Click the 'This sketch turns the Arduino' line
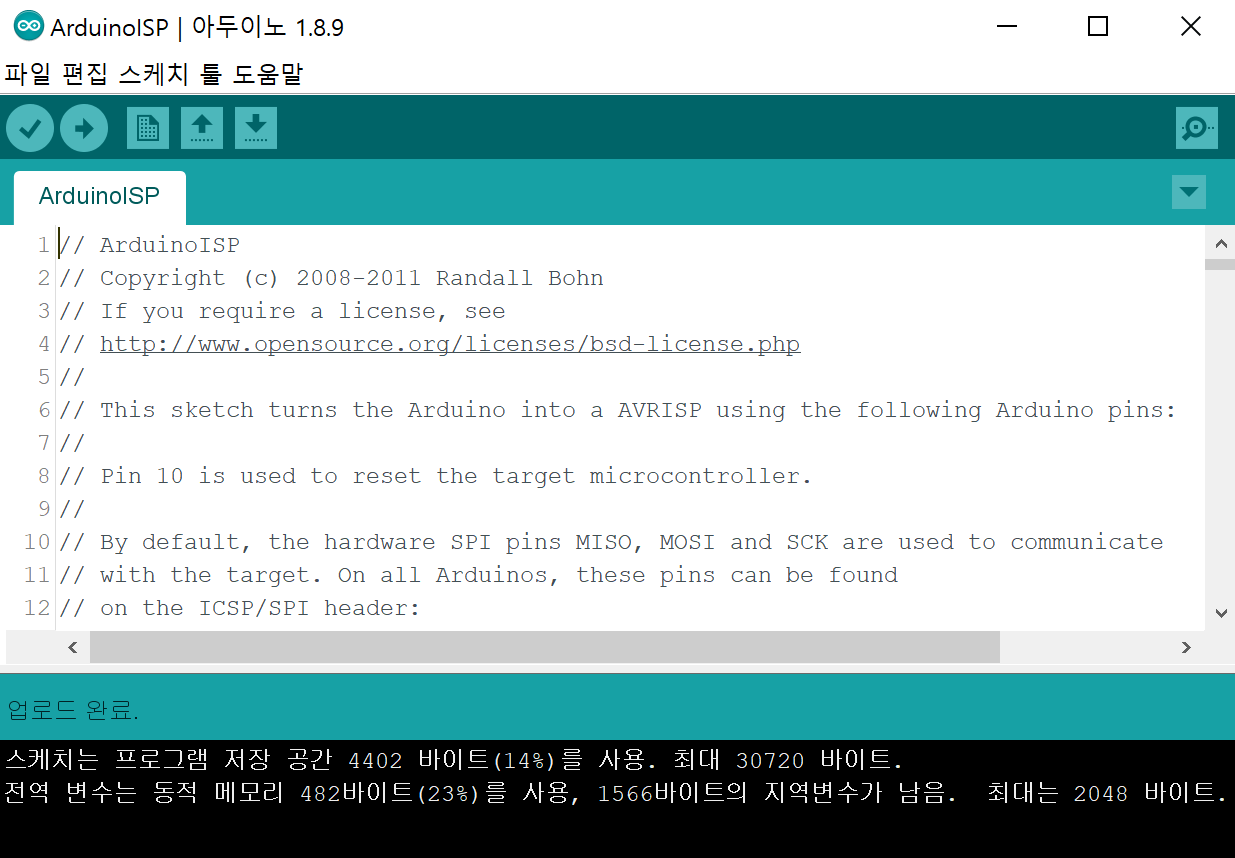Image resolution: width=1235 pixels, height=858 pixels. (617, 410)
